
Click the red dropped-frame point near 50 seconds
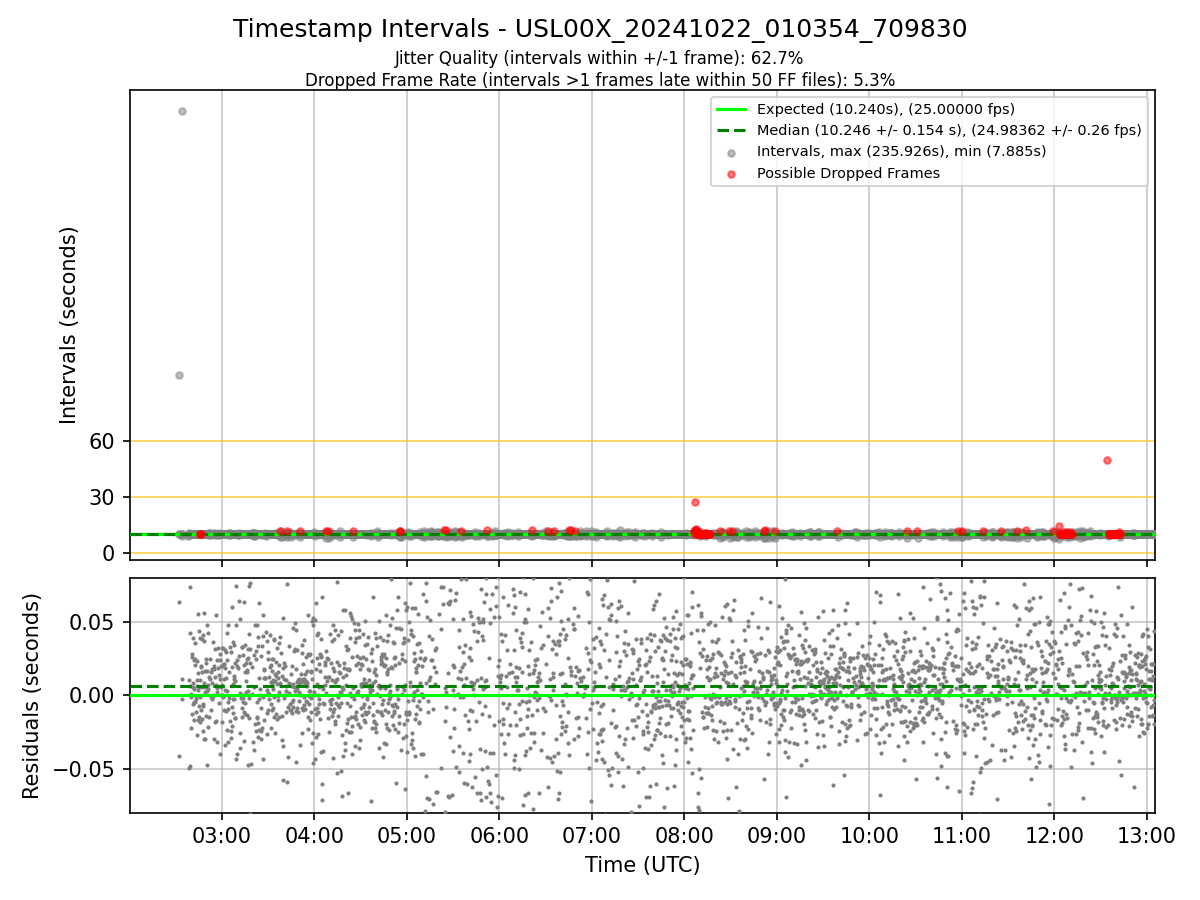(1107, 460)
